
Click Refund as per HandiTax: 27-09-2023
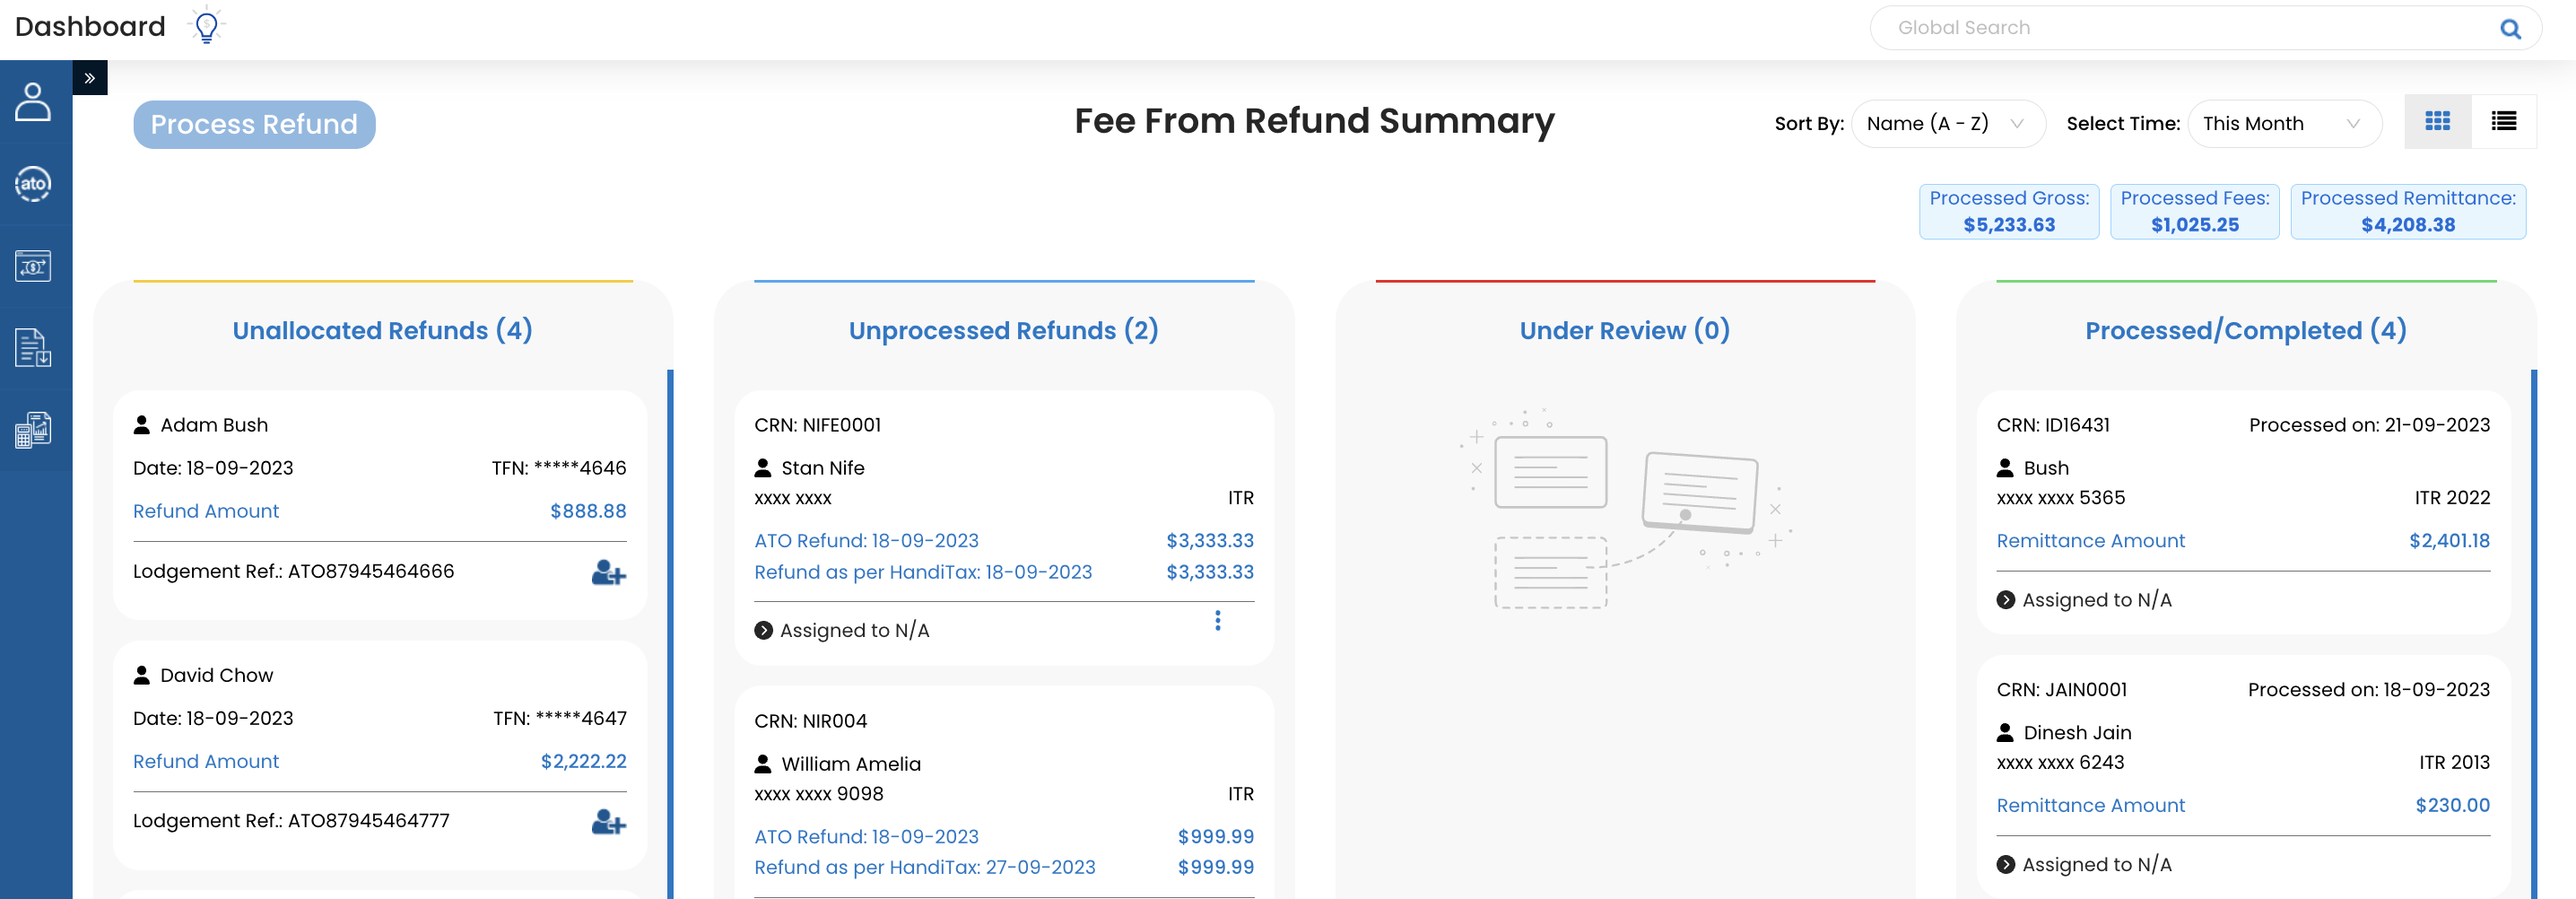(925, 868)
